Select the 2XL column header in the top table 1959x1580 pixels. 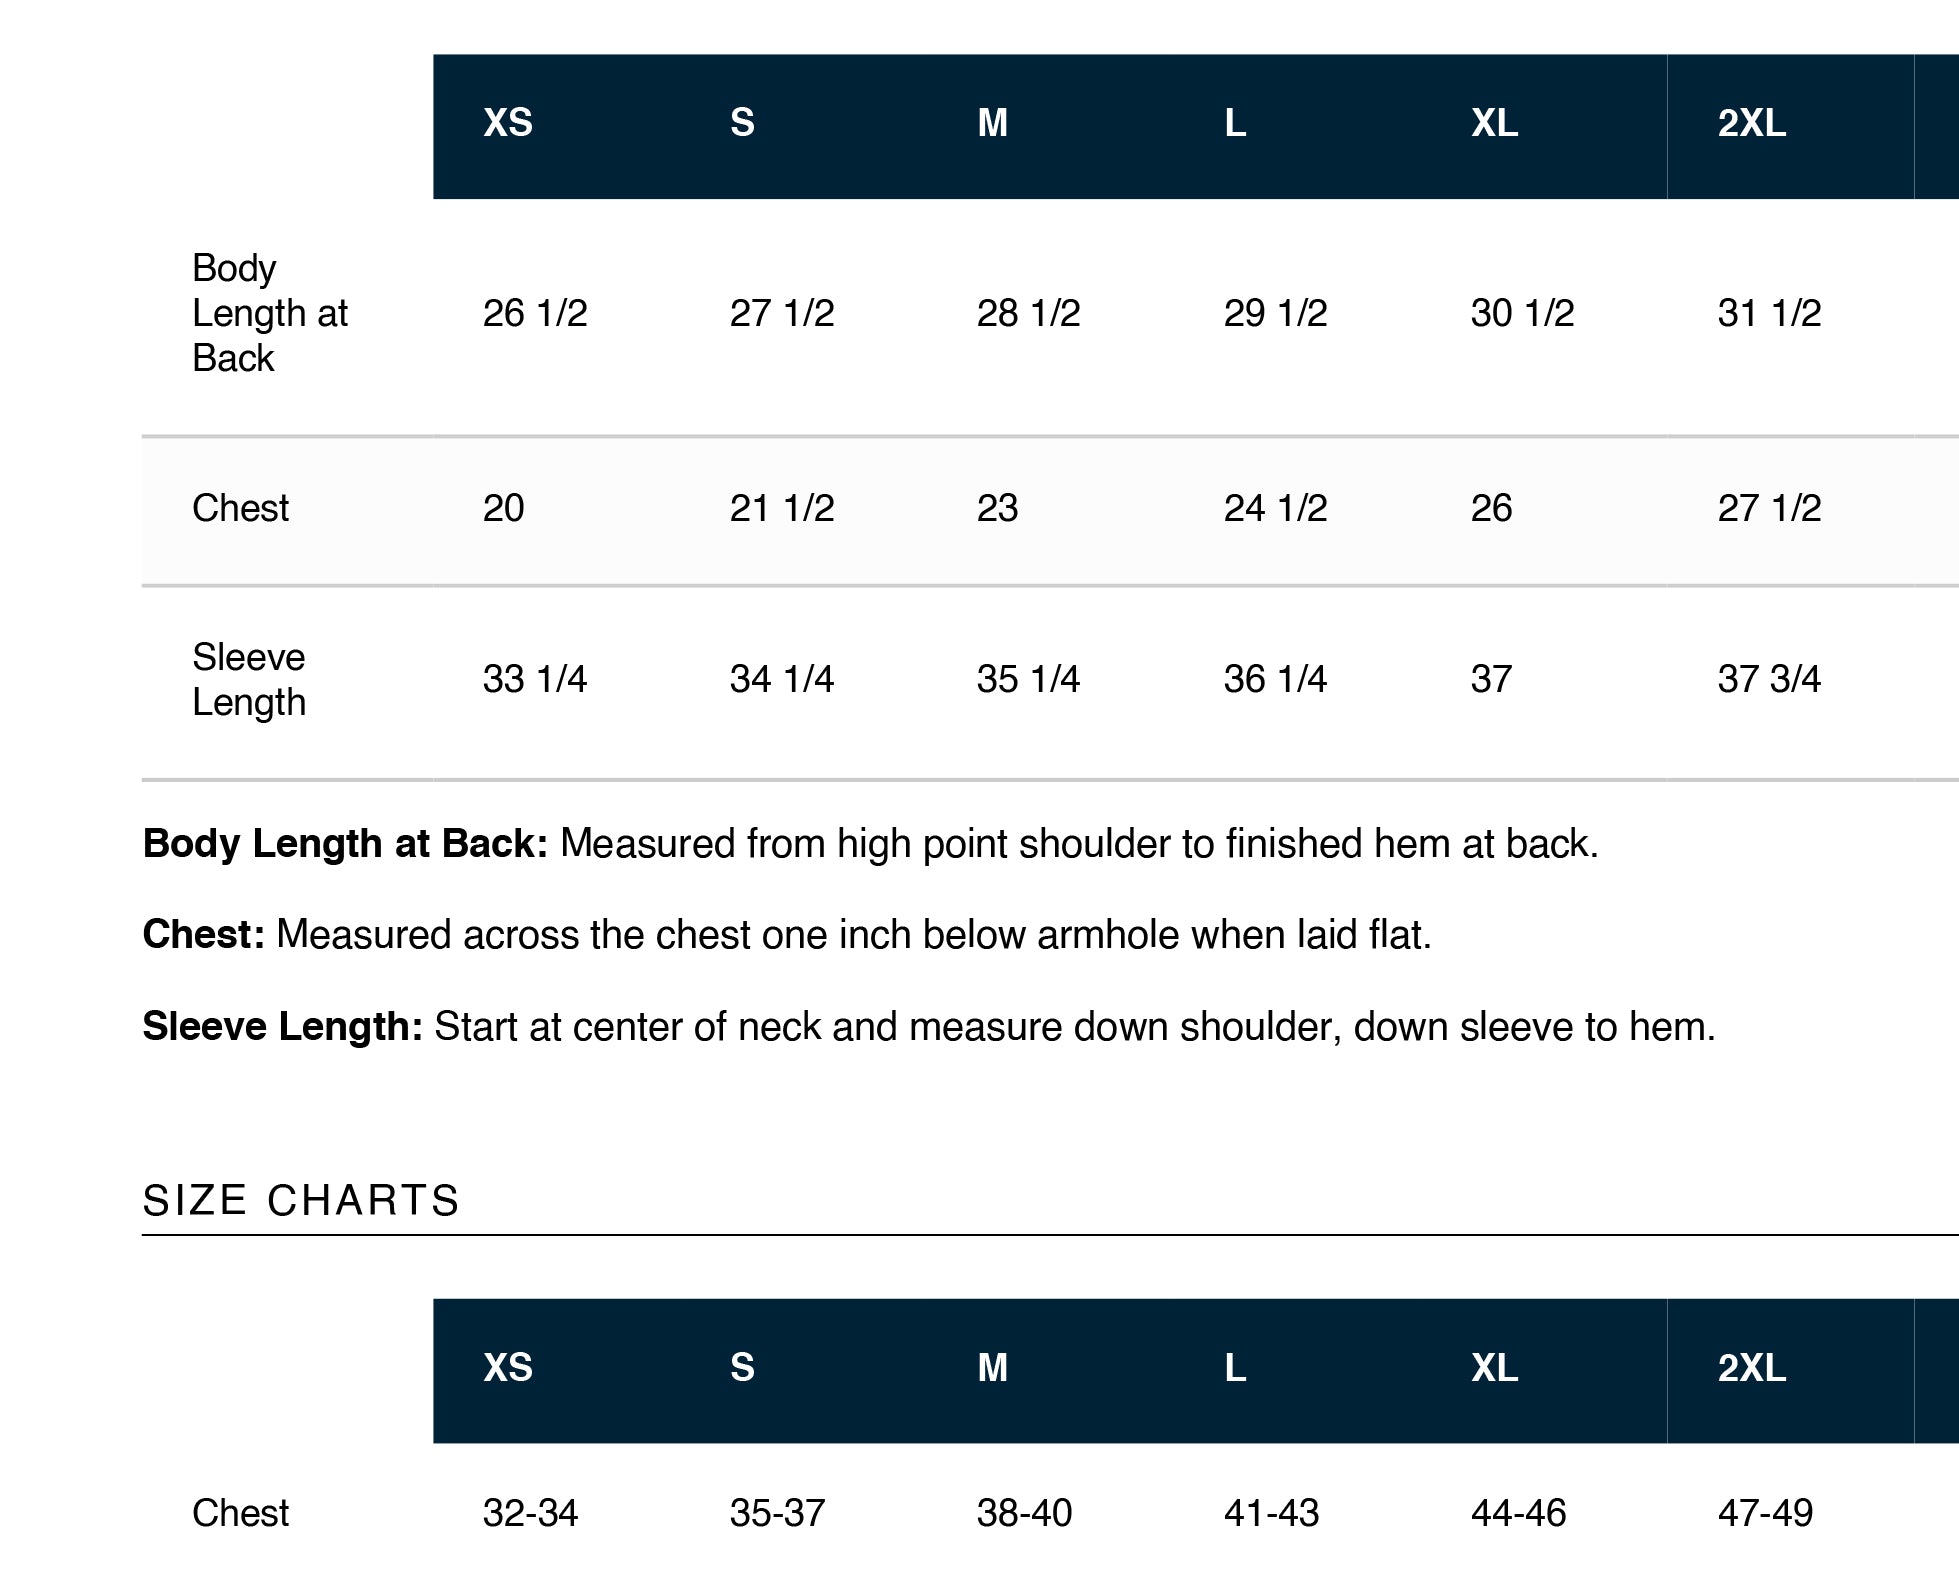1752,123
